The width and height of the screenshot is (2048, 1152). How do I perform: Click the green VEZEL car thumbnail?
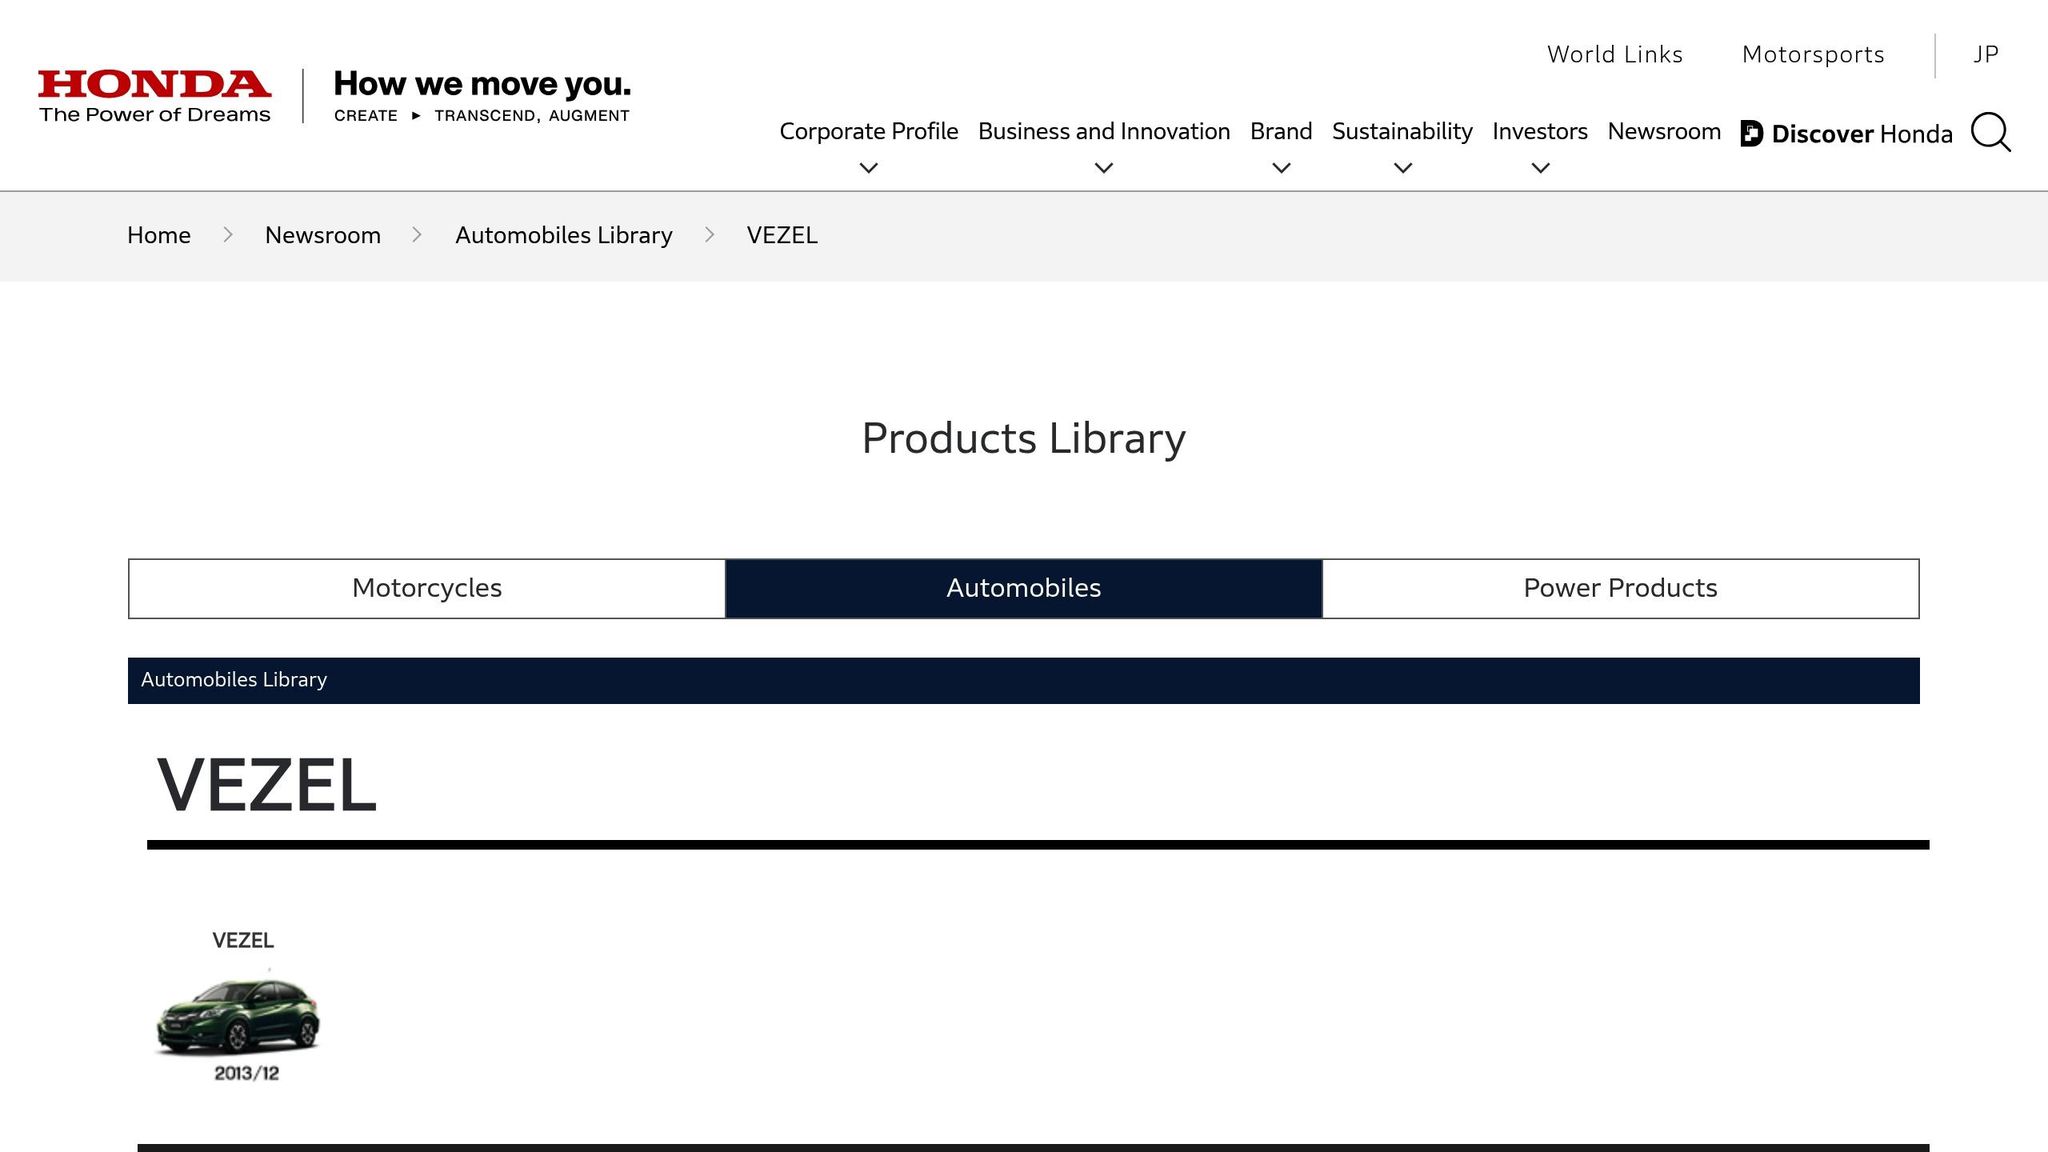tap(239, 1016)
